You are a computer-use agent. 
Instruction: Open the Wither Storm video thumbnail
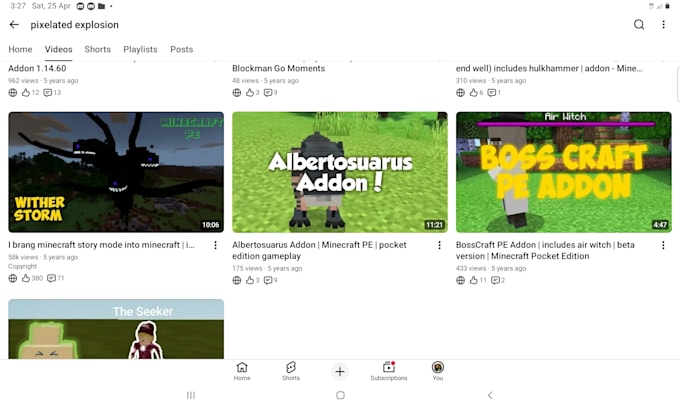pyautogui.click(x=116, y=172)
